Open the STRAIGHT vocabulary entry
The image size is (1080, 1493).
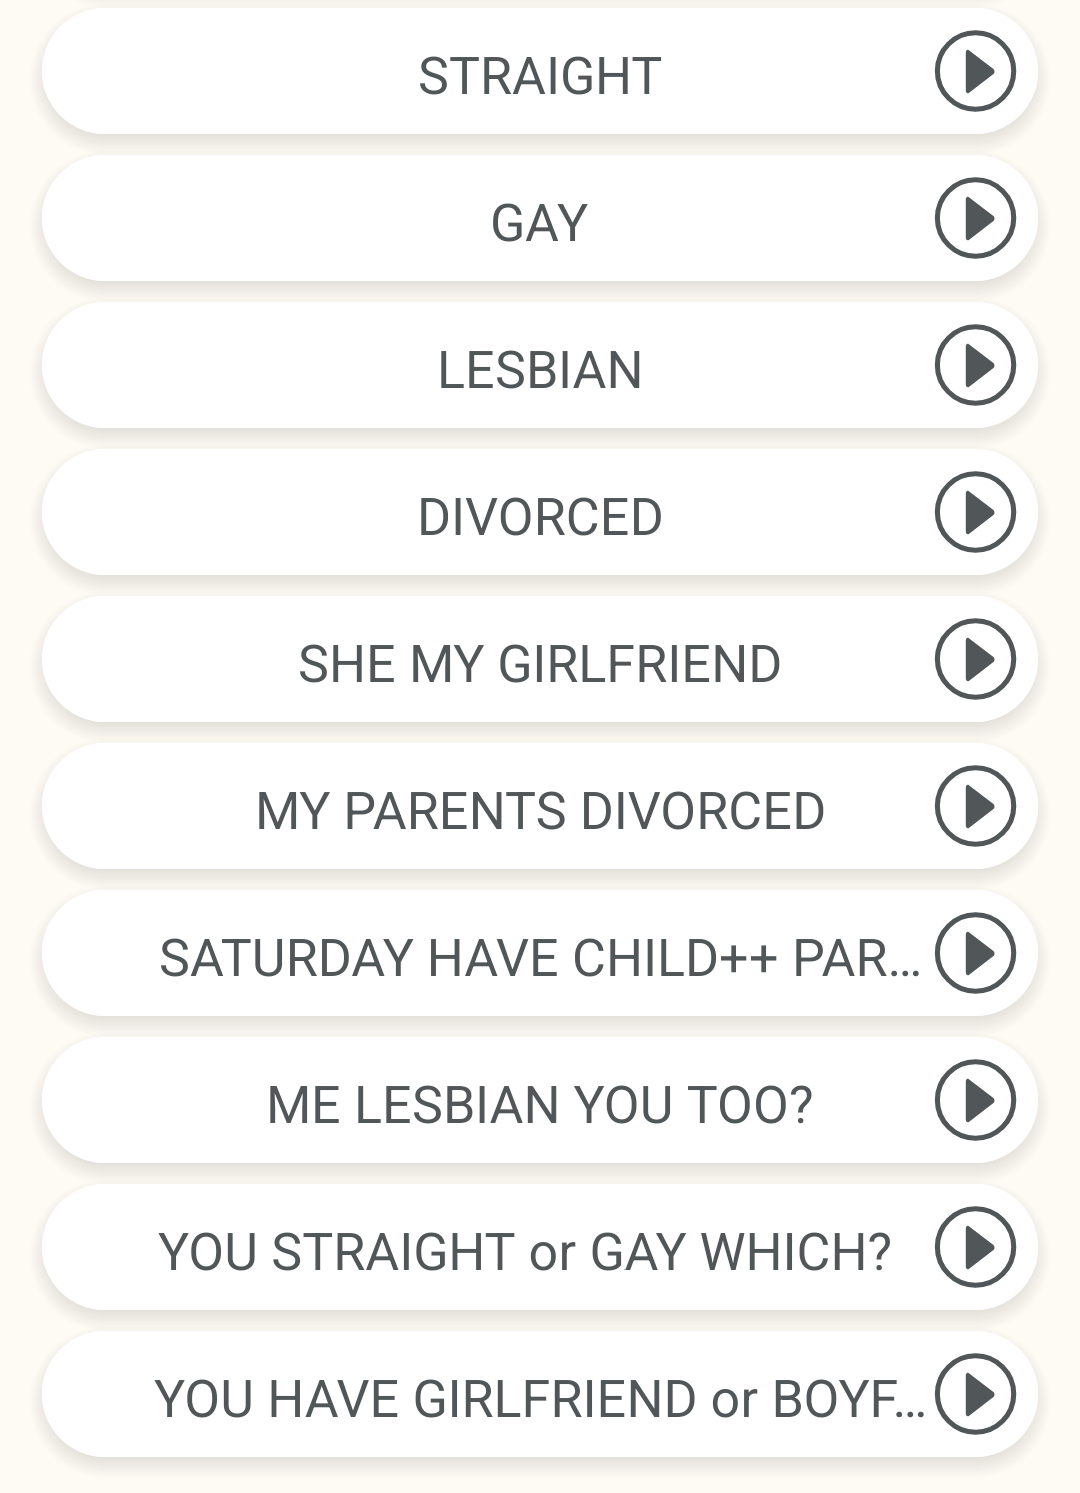[539, 76]
